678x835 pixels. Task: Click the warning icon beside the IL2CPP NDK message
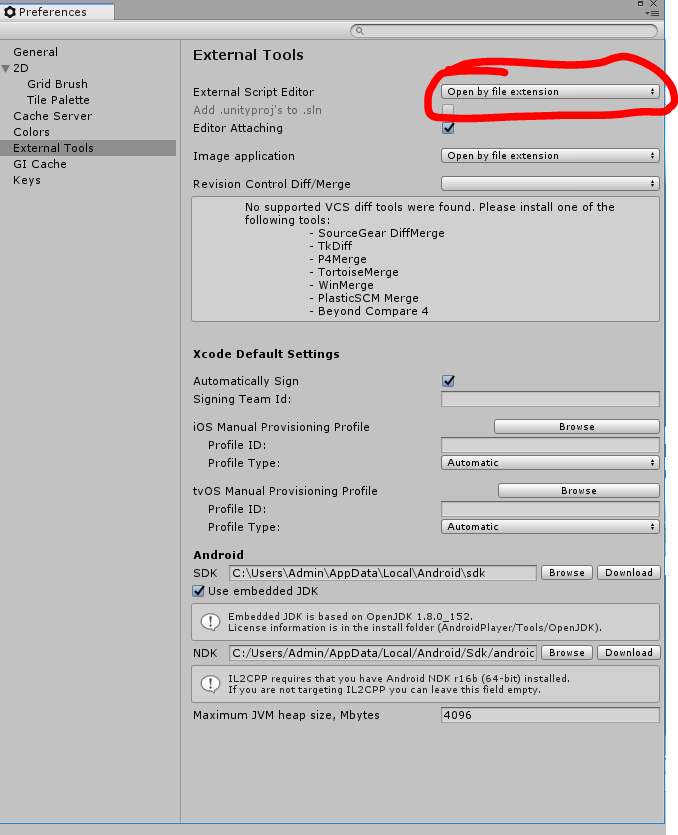(x=211, y=684)
